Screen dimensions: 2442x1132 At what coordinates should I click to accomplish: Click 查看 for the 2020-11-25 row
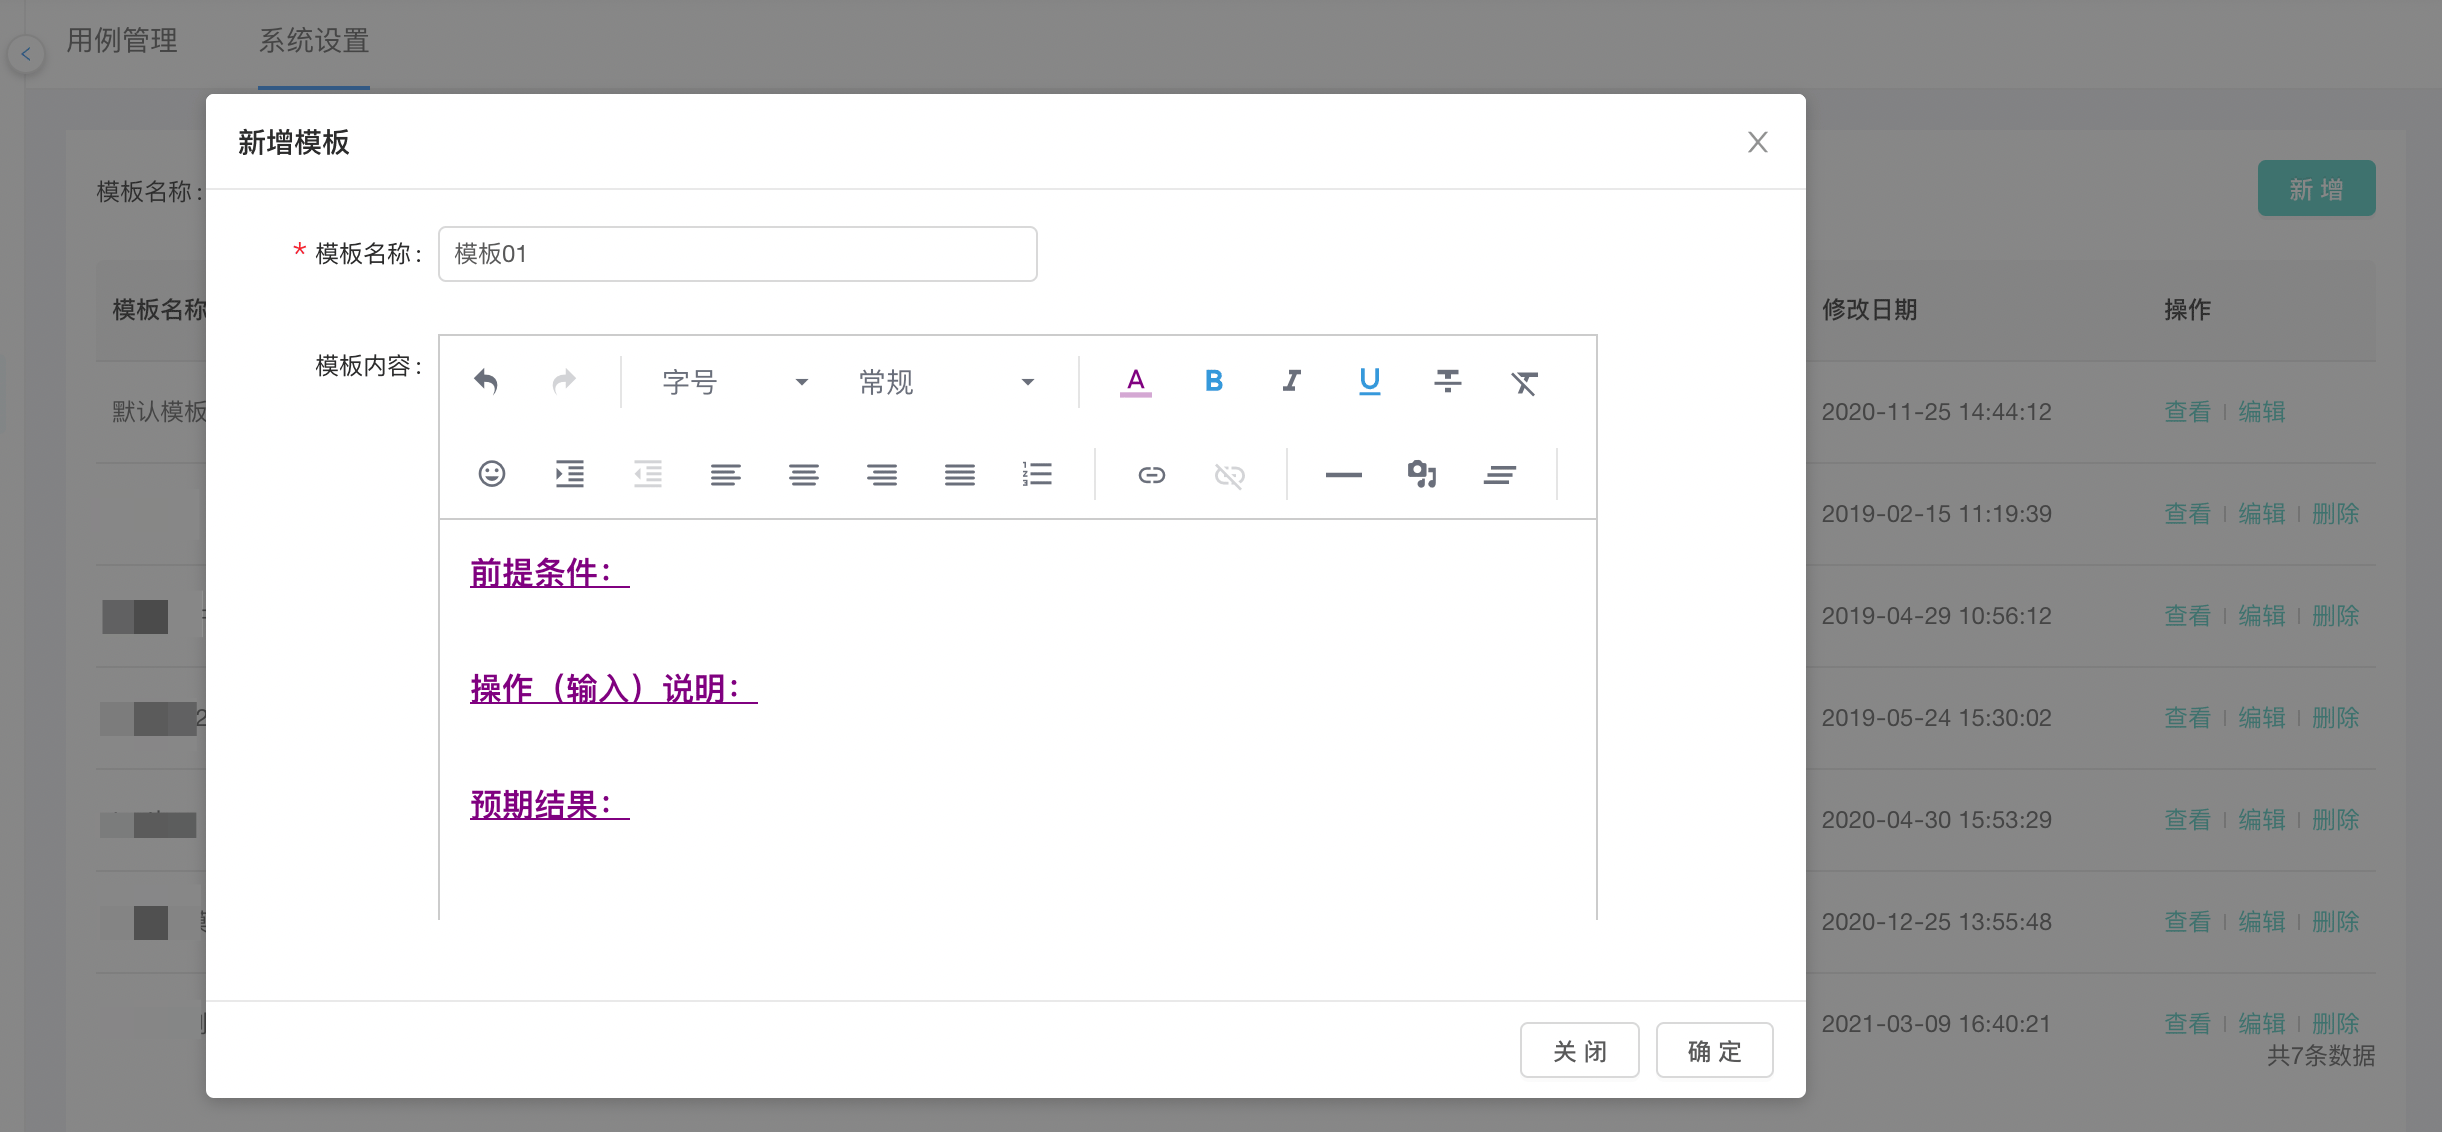(2187, 412)
